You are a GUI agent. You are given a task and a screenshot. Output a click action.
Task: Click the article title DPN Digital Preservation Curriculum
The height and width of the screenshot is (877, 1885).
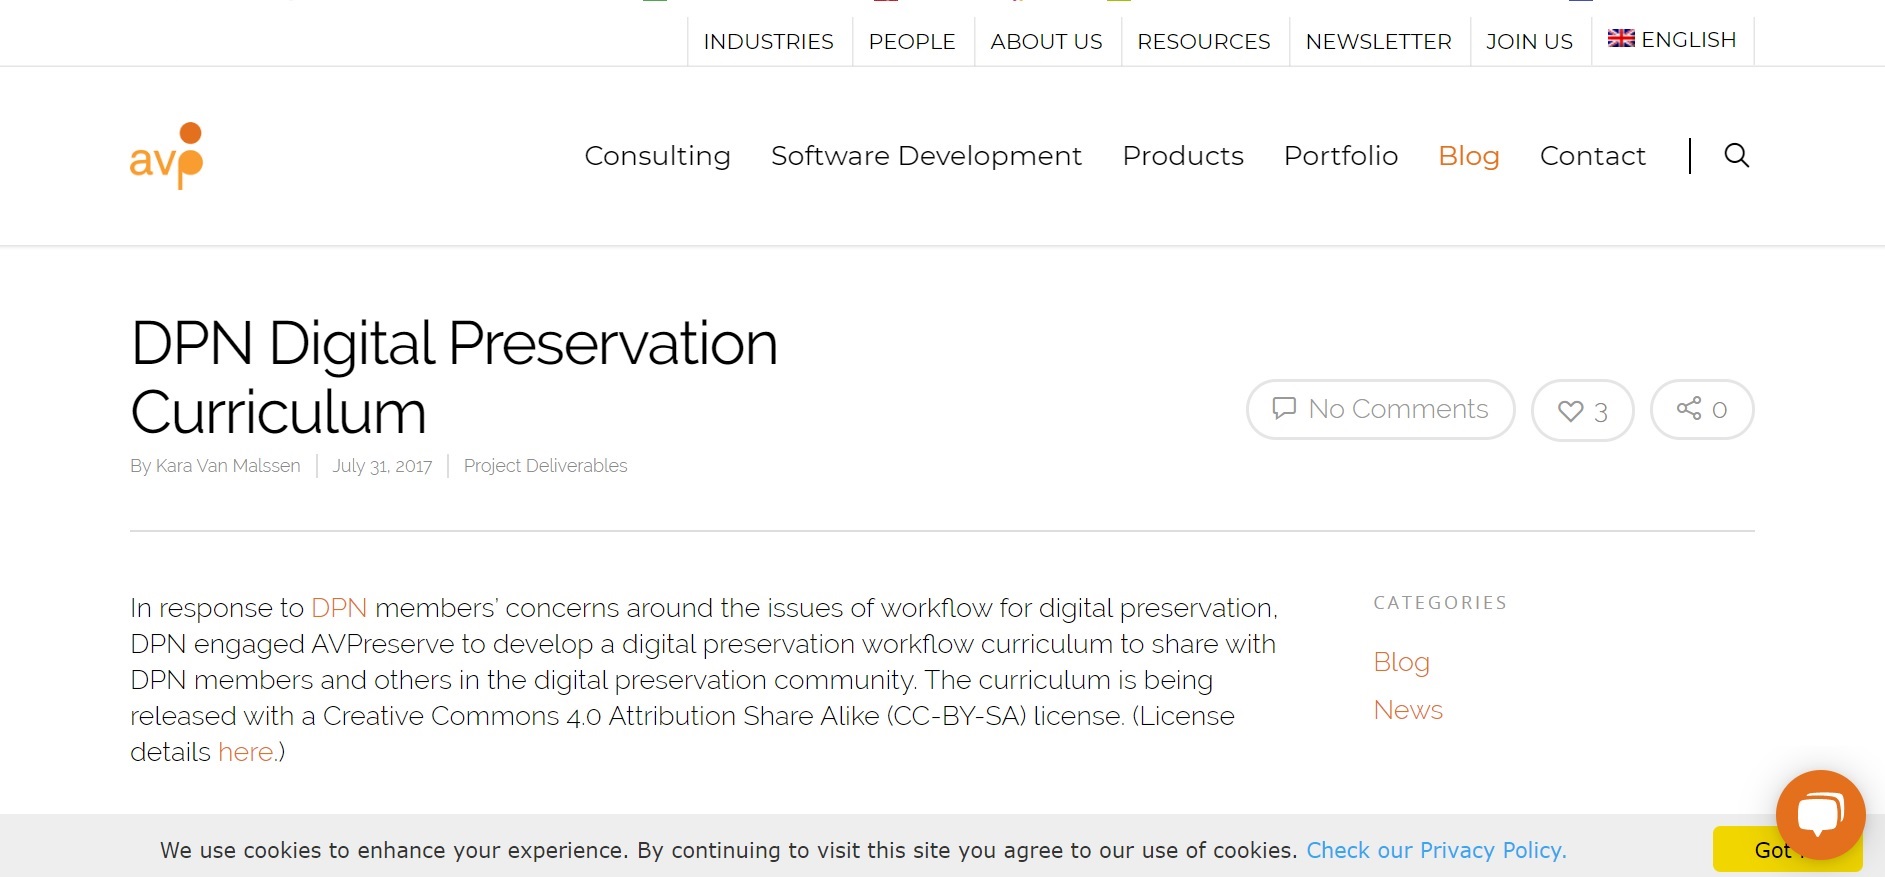454,377
